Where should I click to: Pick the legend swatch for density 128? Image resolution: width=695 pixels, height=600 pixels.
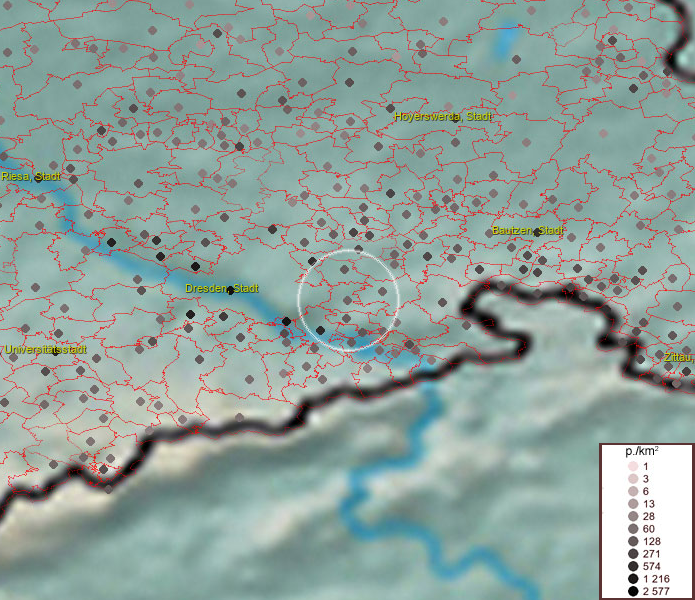tap(633, 541)
